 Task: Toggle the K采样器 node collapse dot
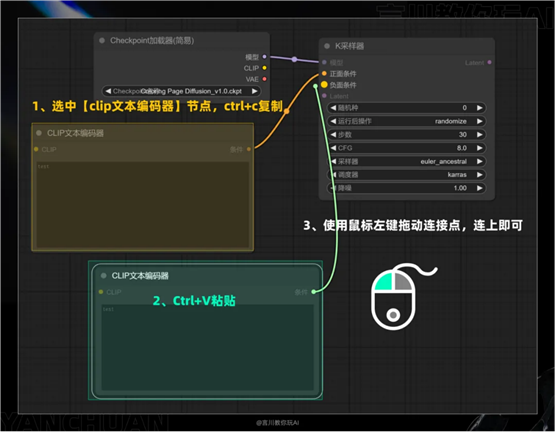click(x=327, y=46)
